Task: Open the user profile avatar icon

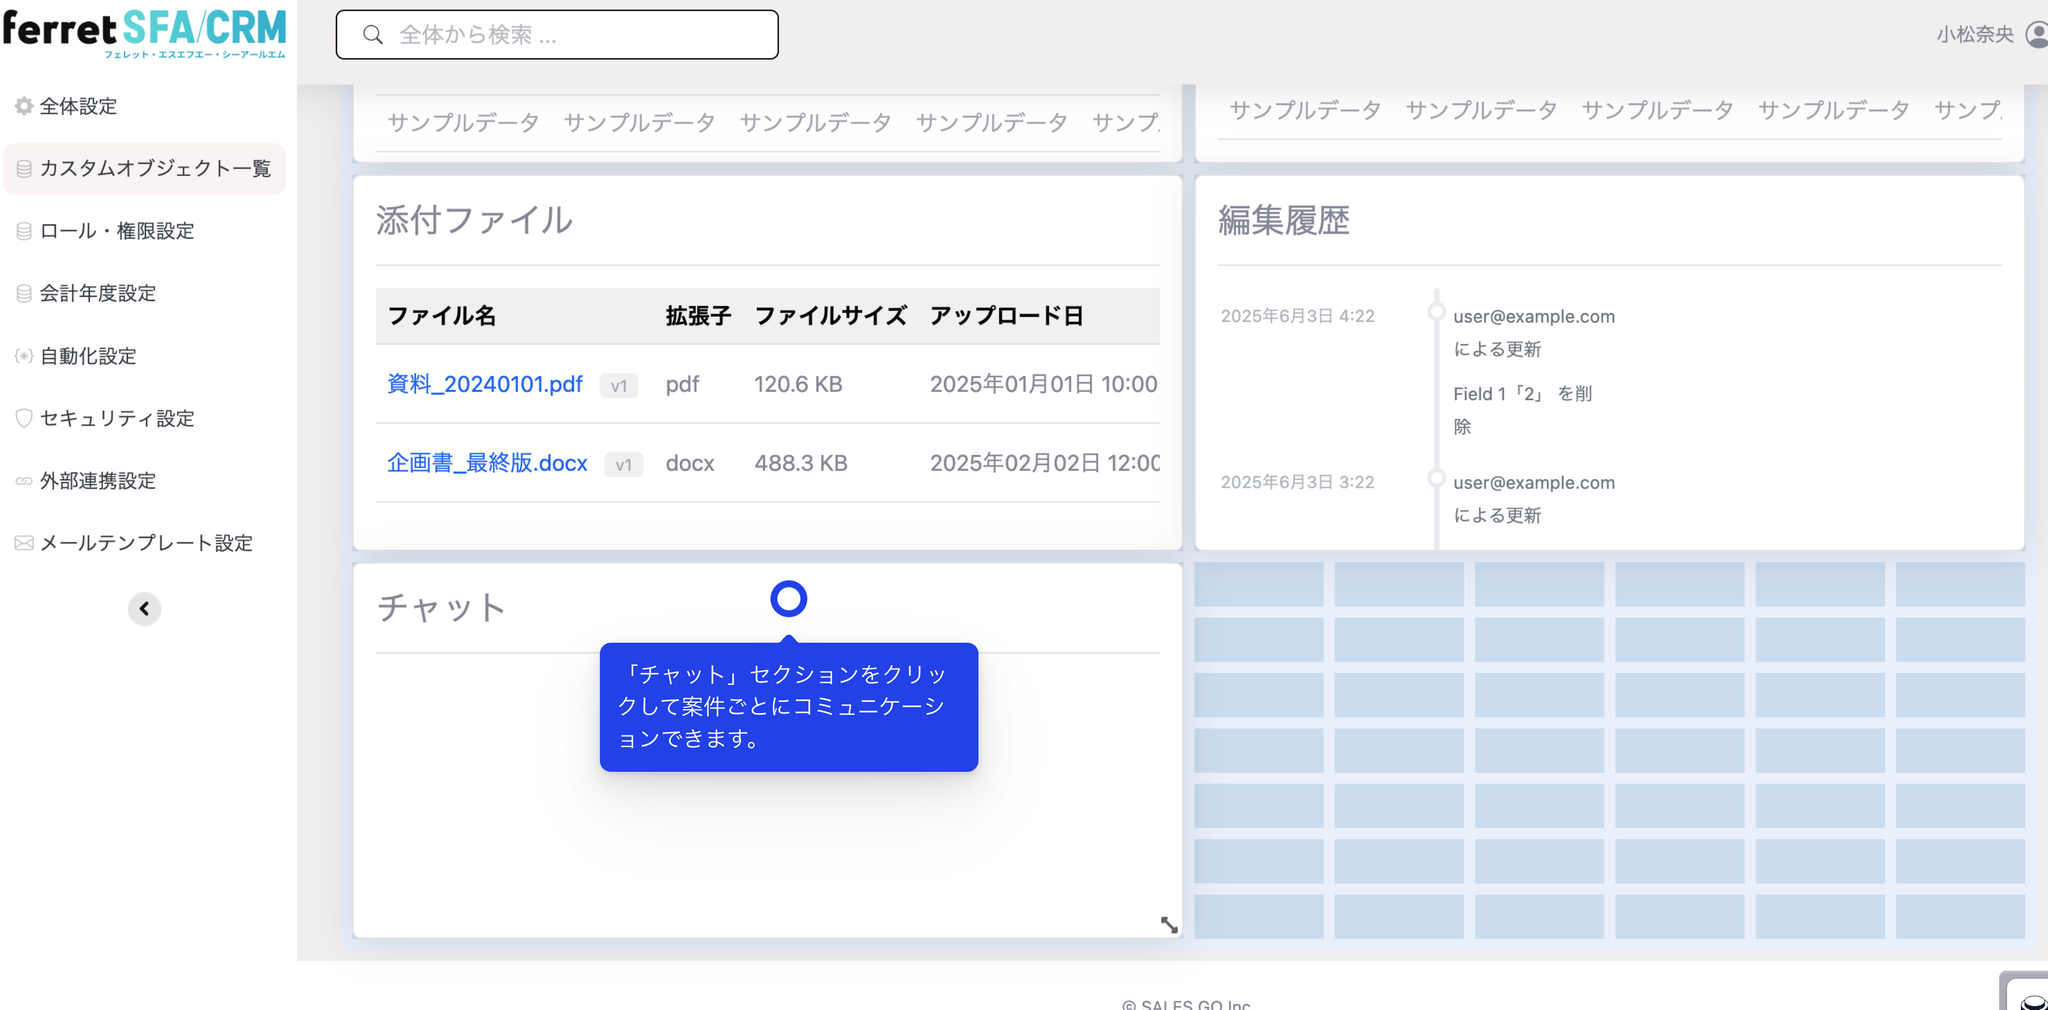Action: [x=2037, y=35]
